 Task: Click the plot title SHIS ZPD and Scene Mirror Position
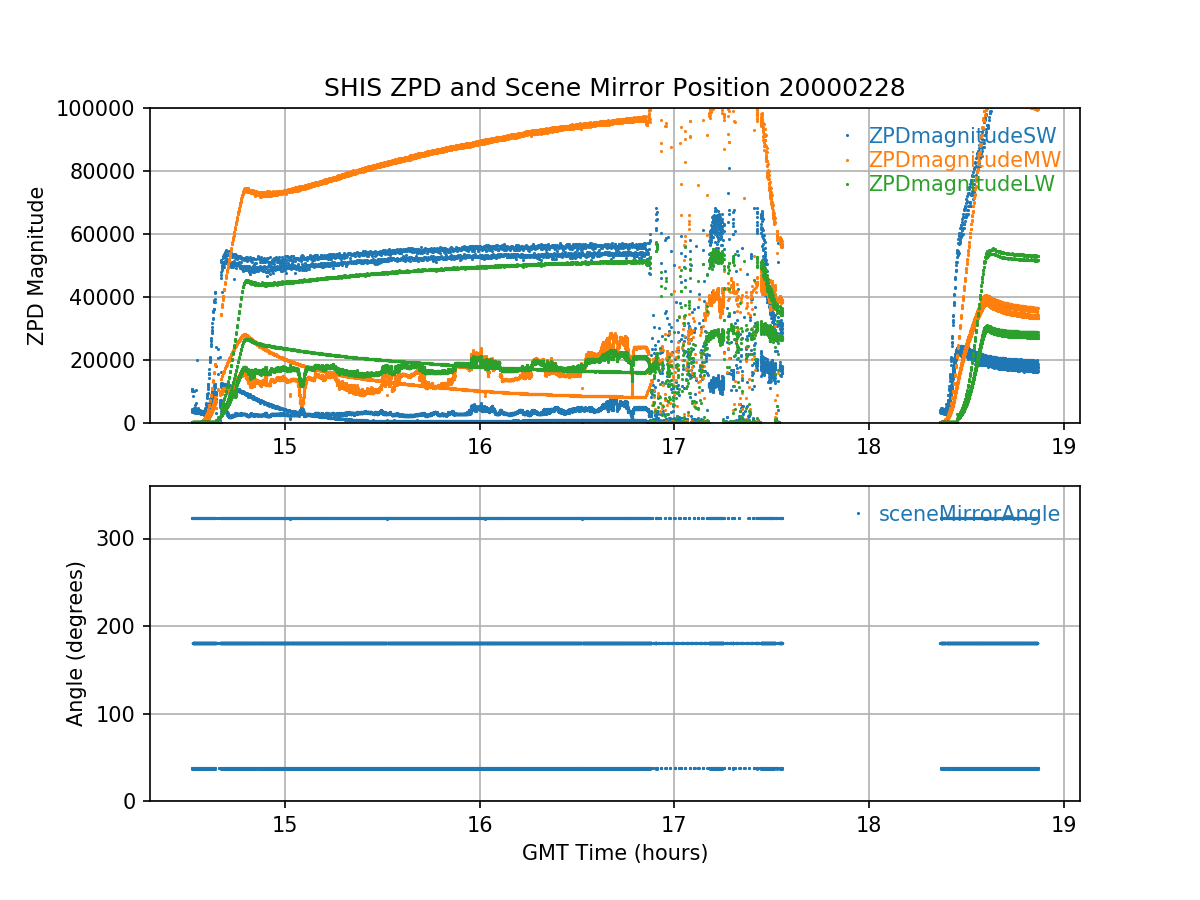tap(614, 88)
